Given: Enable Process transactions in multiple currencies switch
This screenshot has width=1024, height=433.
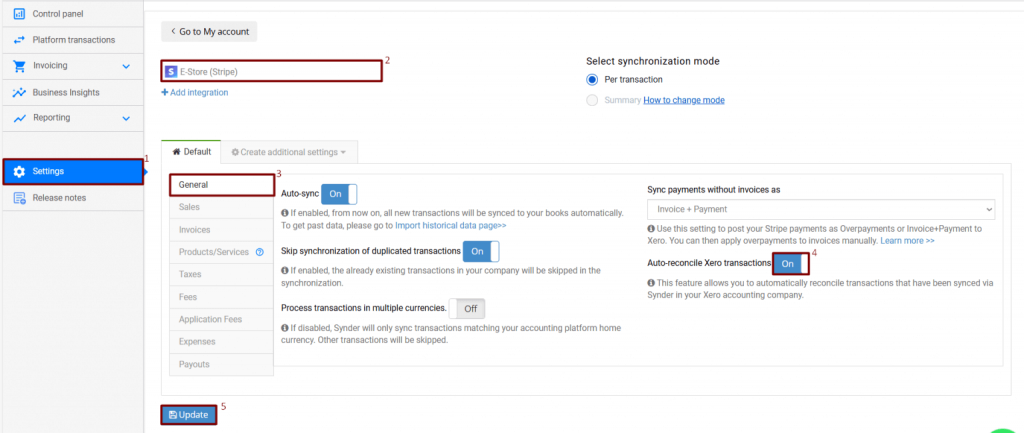Looking at the screenshot, I should click(467, 308).
